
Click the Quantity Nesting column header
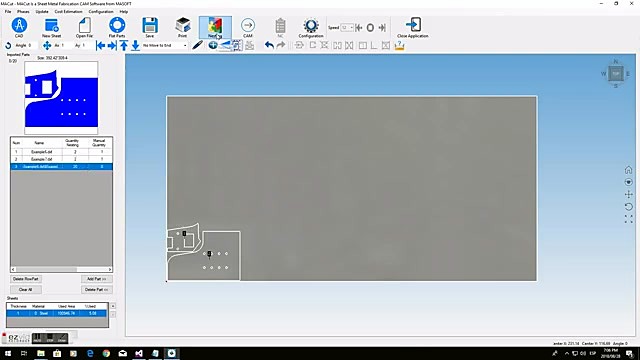(x=72, y=143)
